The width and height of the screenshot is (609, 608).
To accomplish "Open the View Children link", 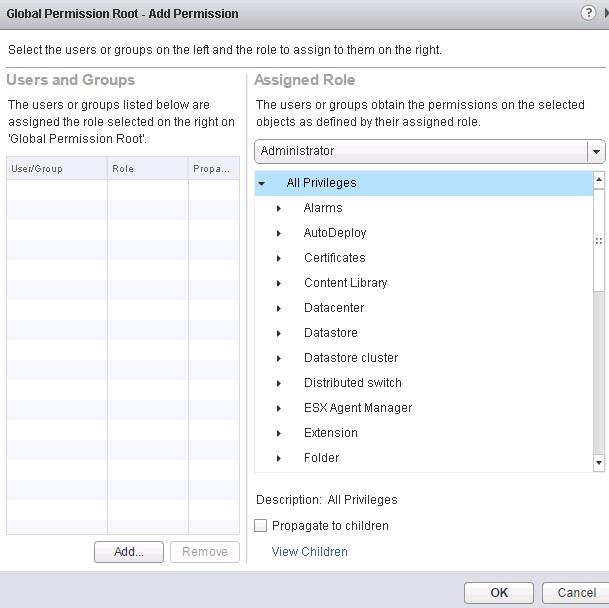I will [x=310, y=551].
